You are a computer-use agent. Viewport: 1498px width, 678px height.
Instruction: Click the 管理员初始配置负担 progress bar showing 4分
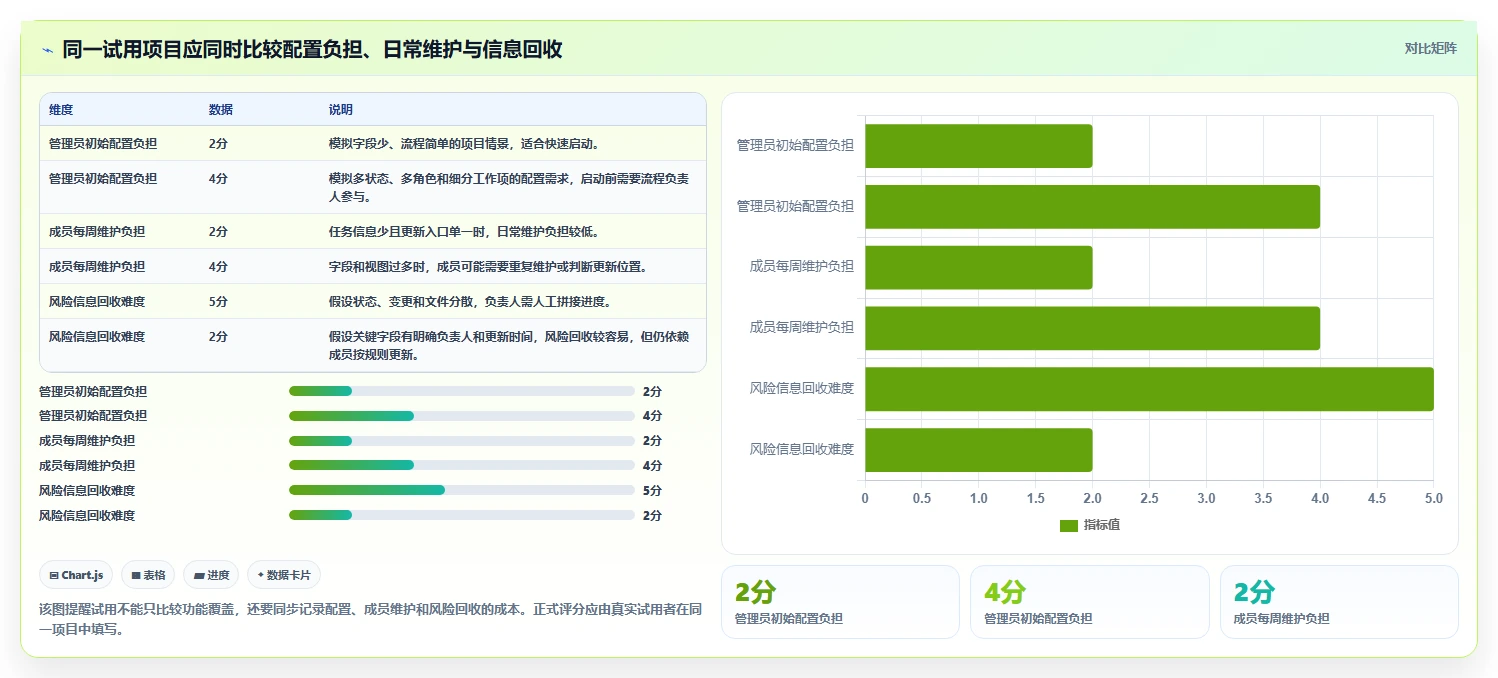tap(462, 416)
